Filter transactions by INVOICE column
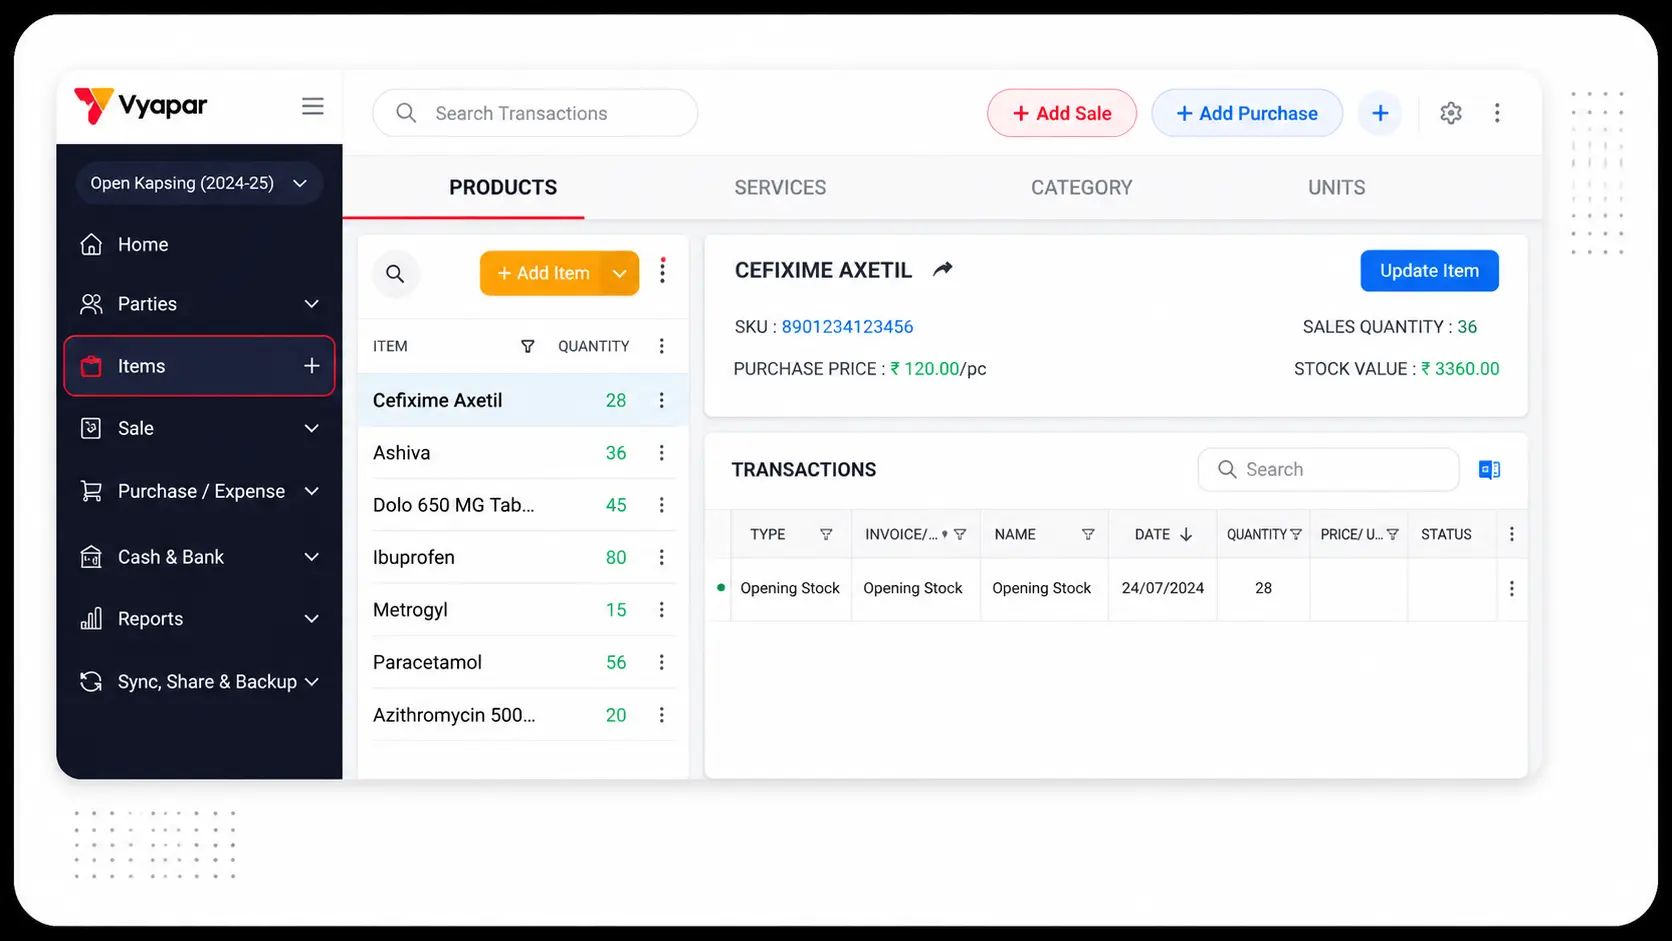The image size is (1672, 941). 960,535
